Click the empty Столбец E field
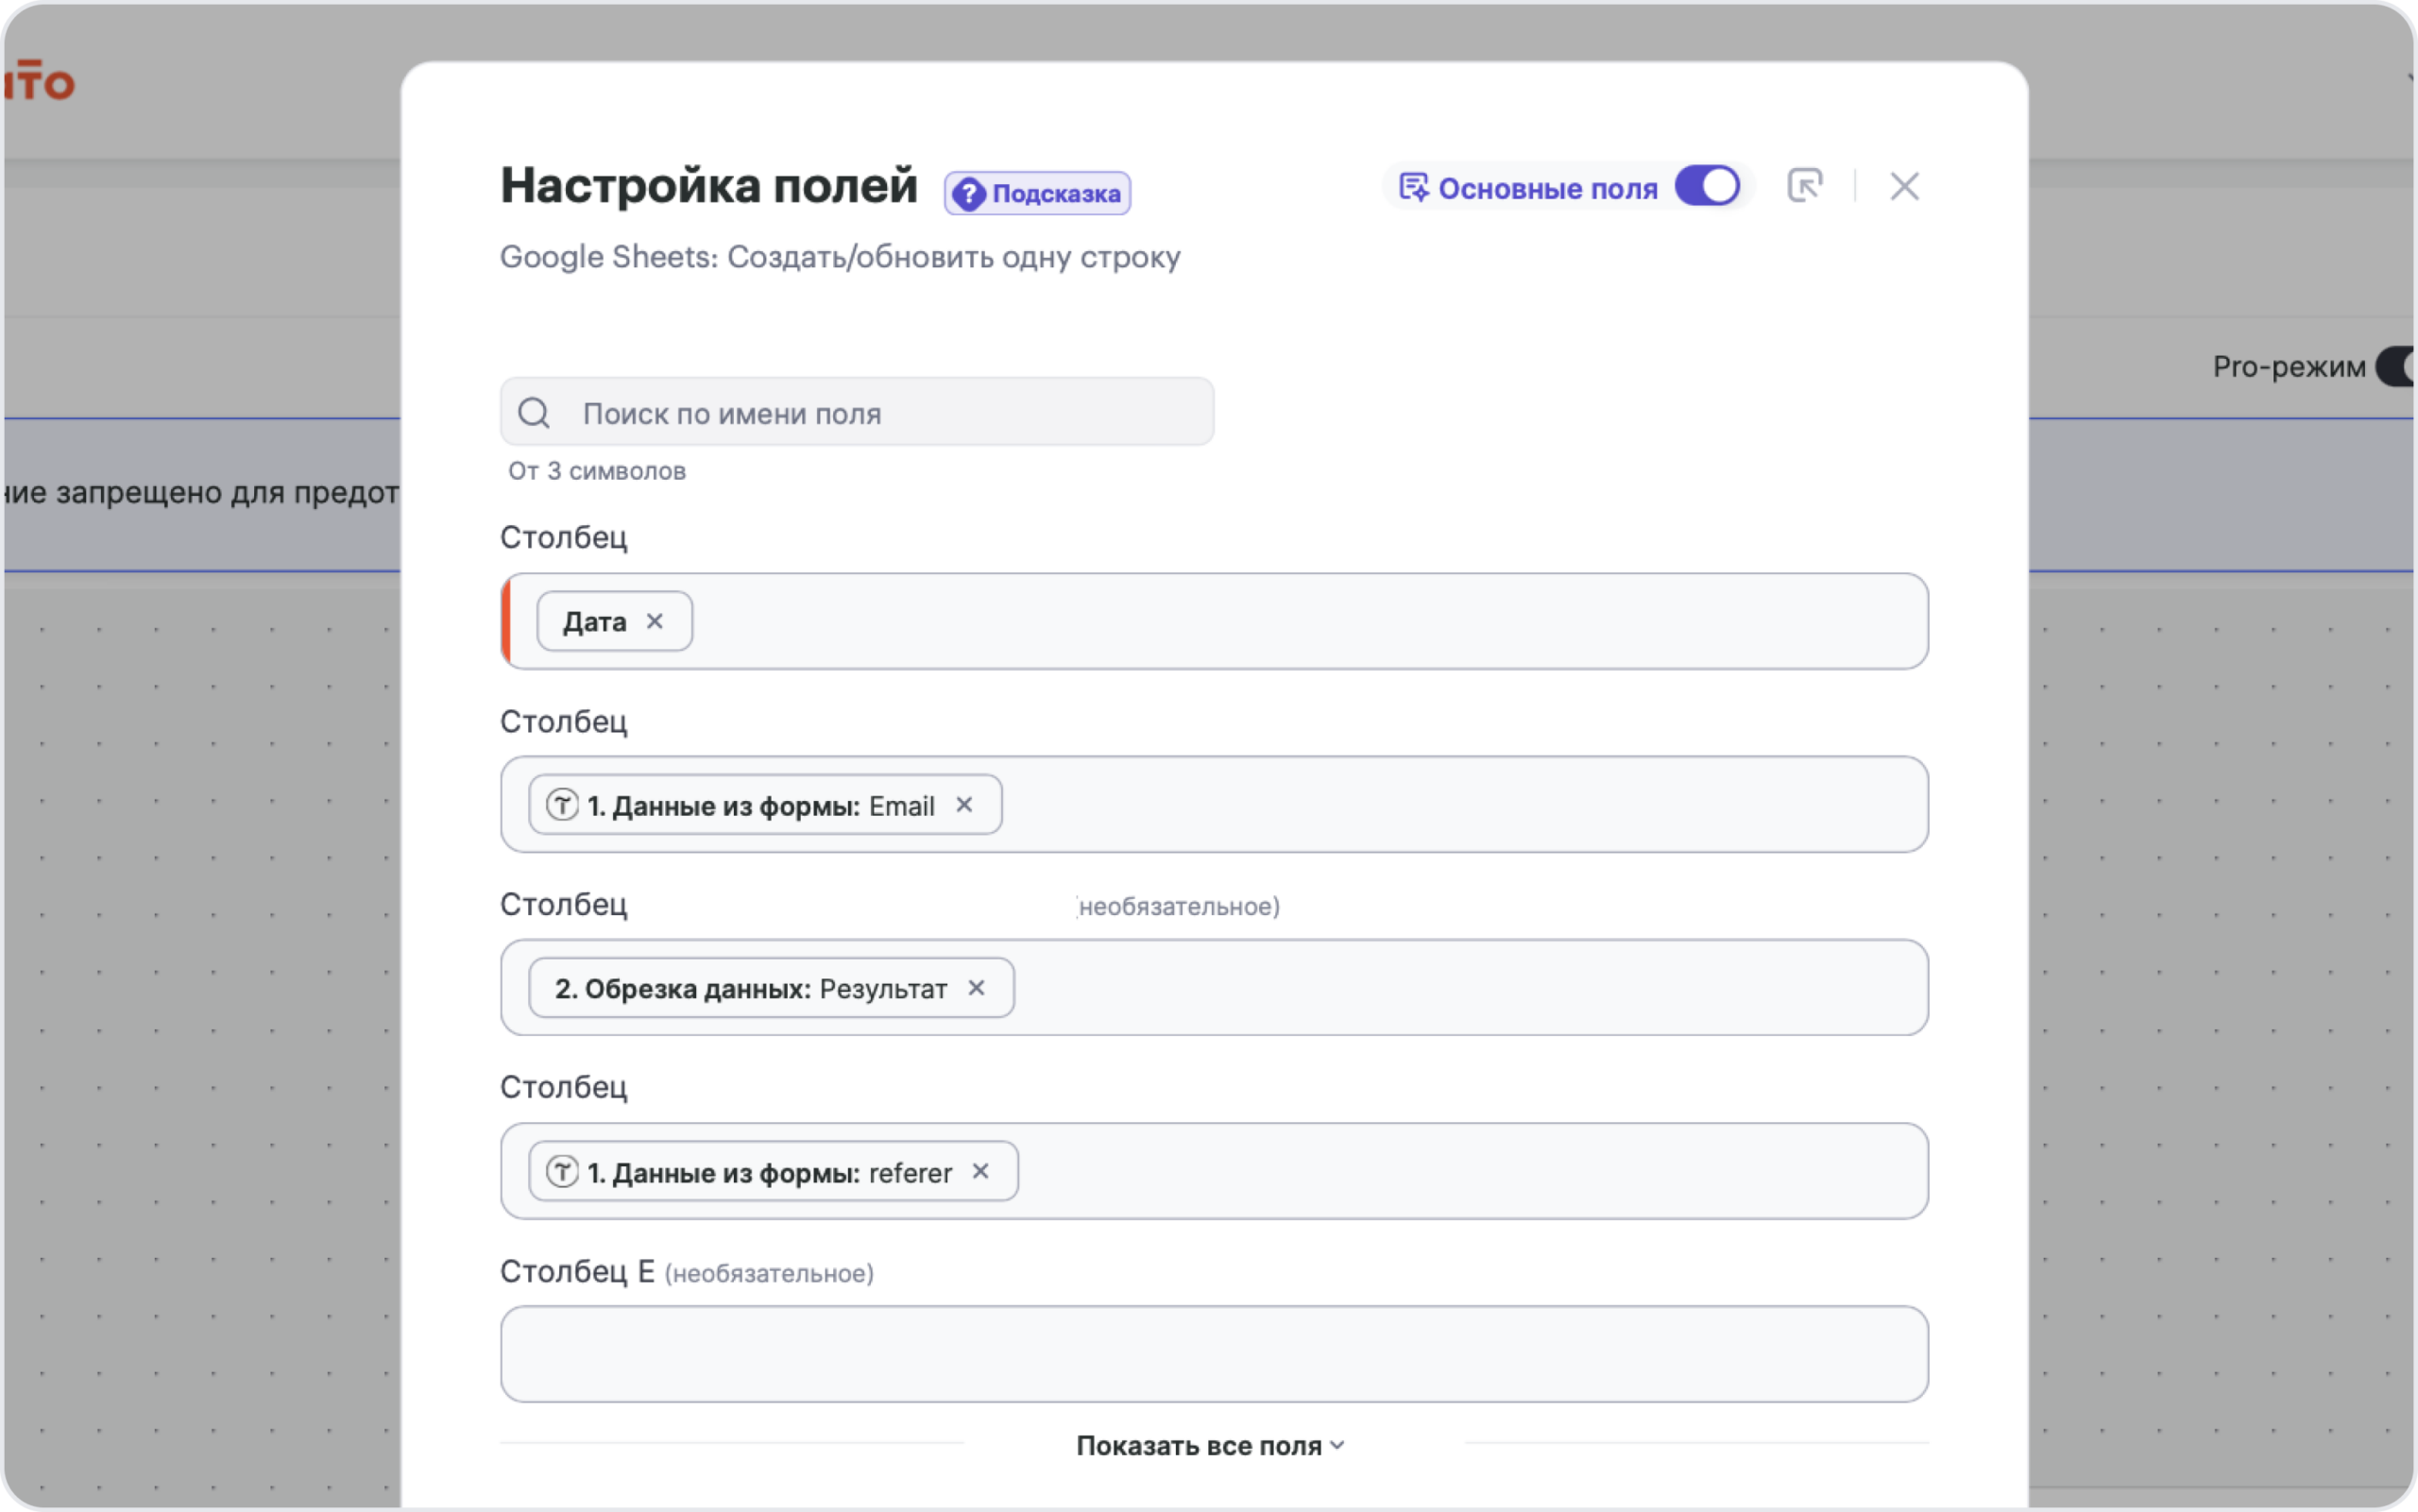This screenshot has width=2418, height=1512. pyautogui.click(x=1214, y=1354)
